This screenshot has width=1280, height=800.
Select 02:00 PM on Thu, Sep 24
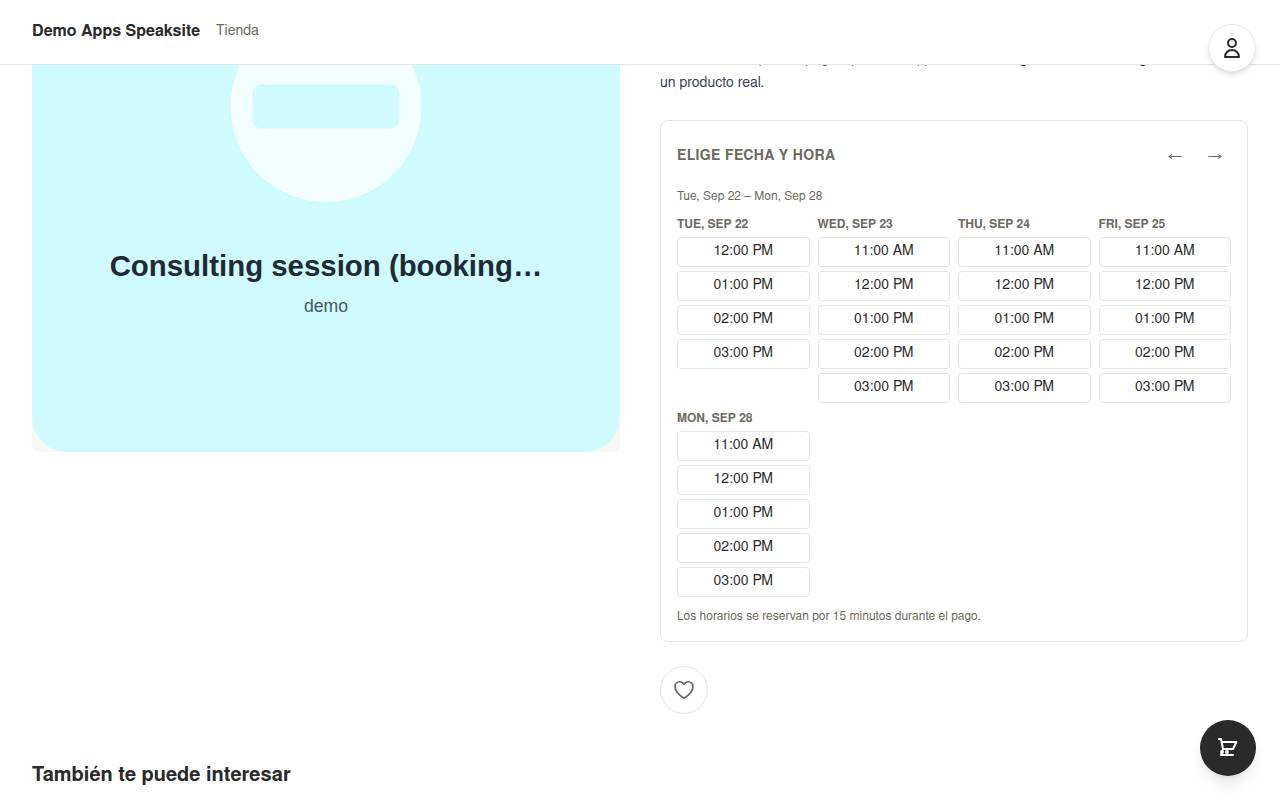(x=1024, y=353)
